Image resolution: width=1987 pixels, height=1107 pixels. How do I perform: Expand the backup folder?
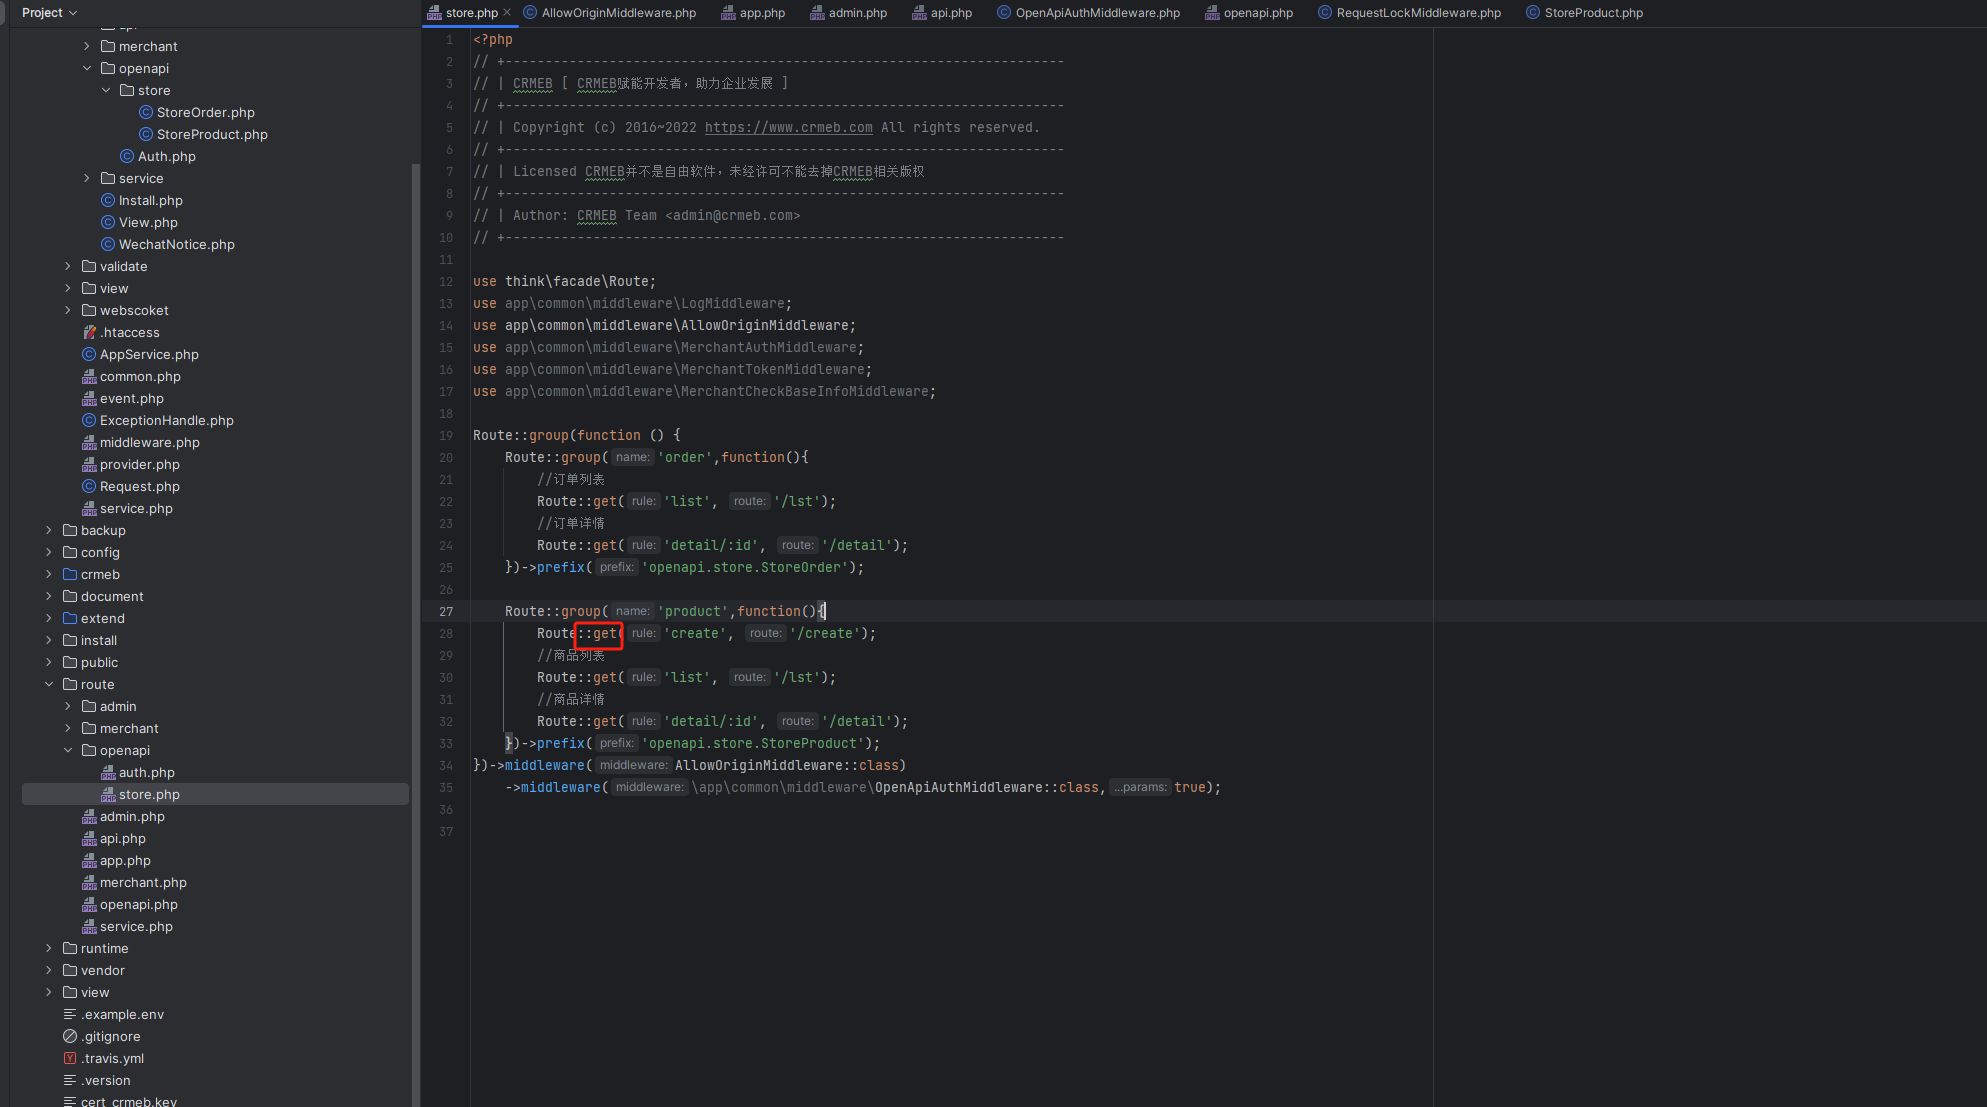(49, 531)
